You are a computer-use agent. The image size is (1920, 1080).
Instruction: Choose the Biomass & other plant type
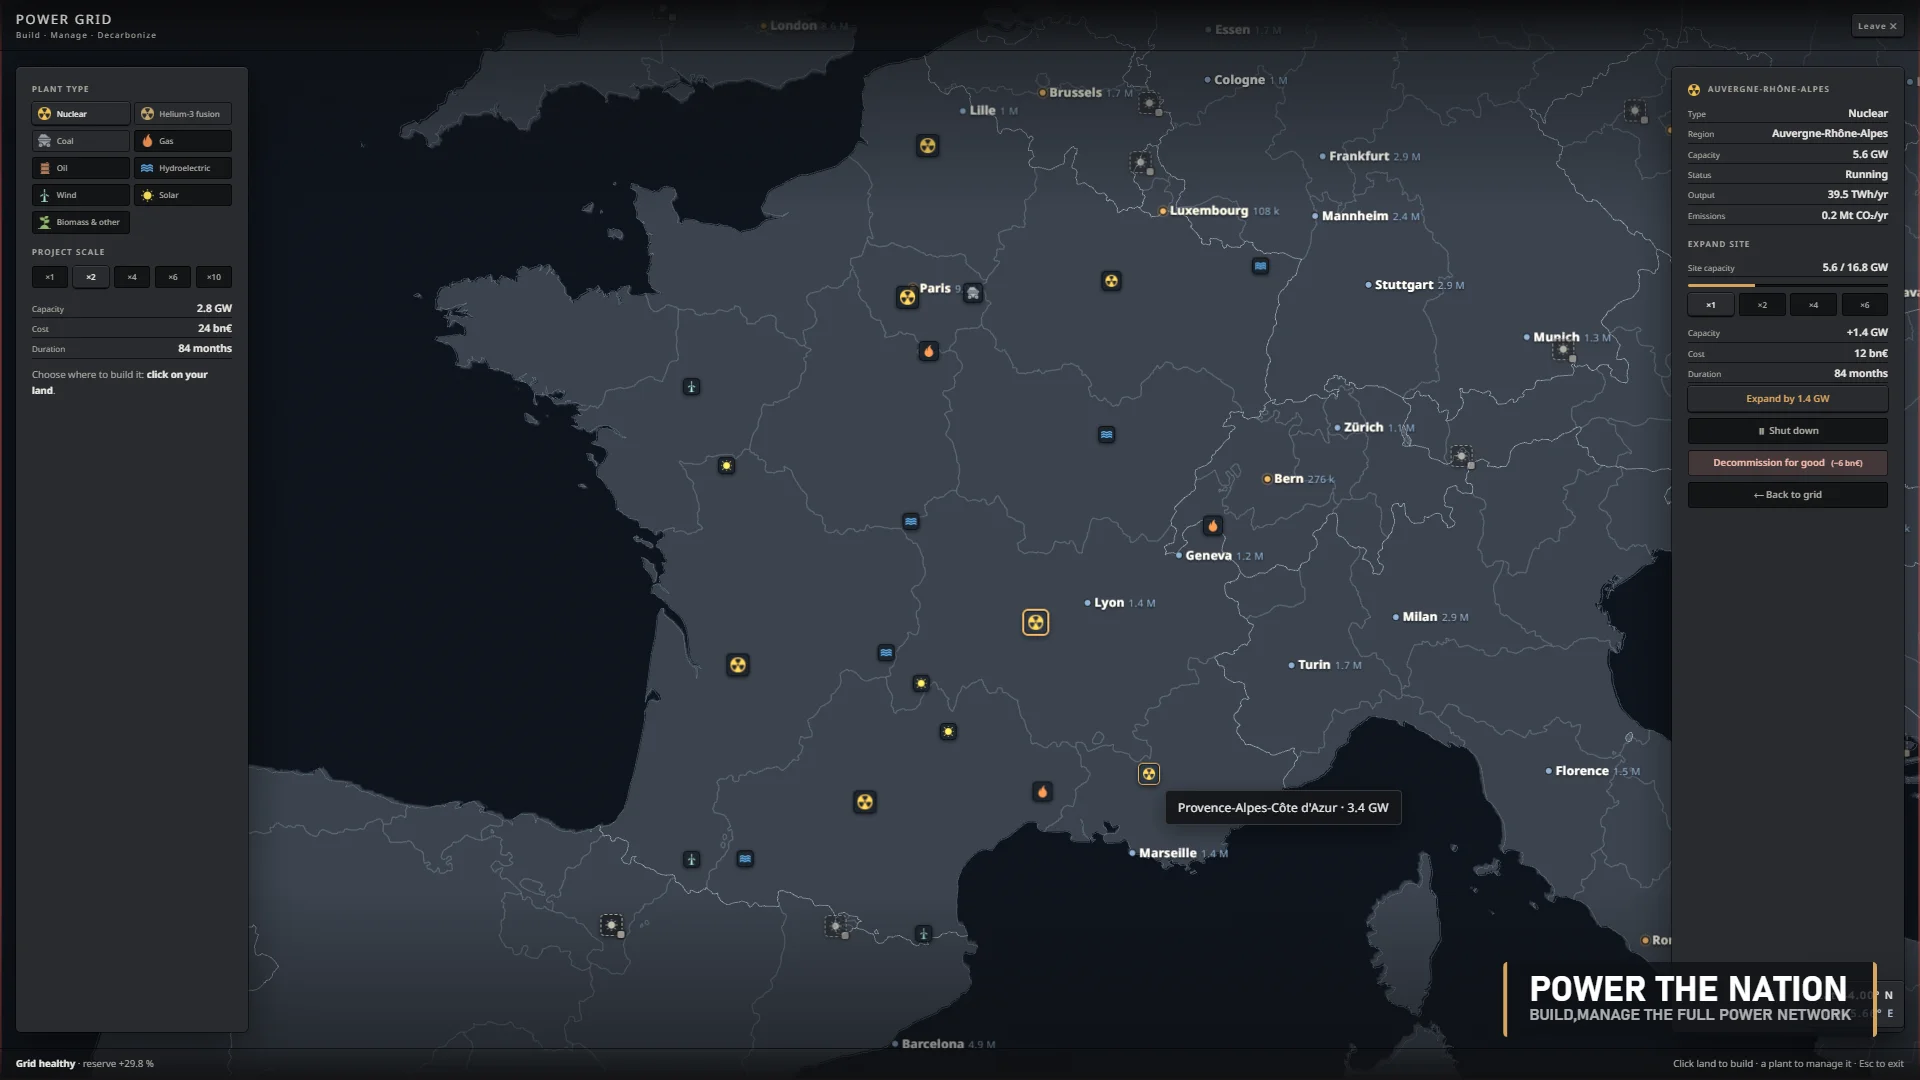coord(80,222)
